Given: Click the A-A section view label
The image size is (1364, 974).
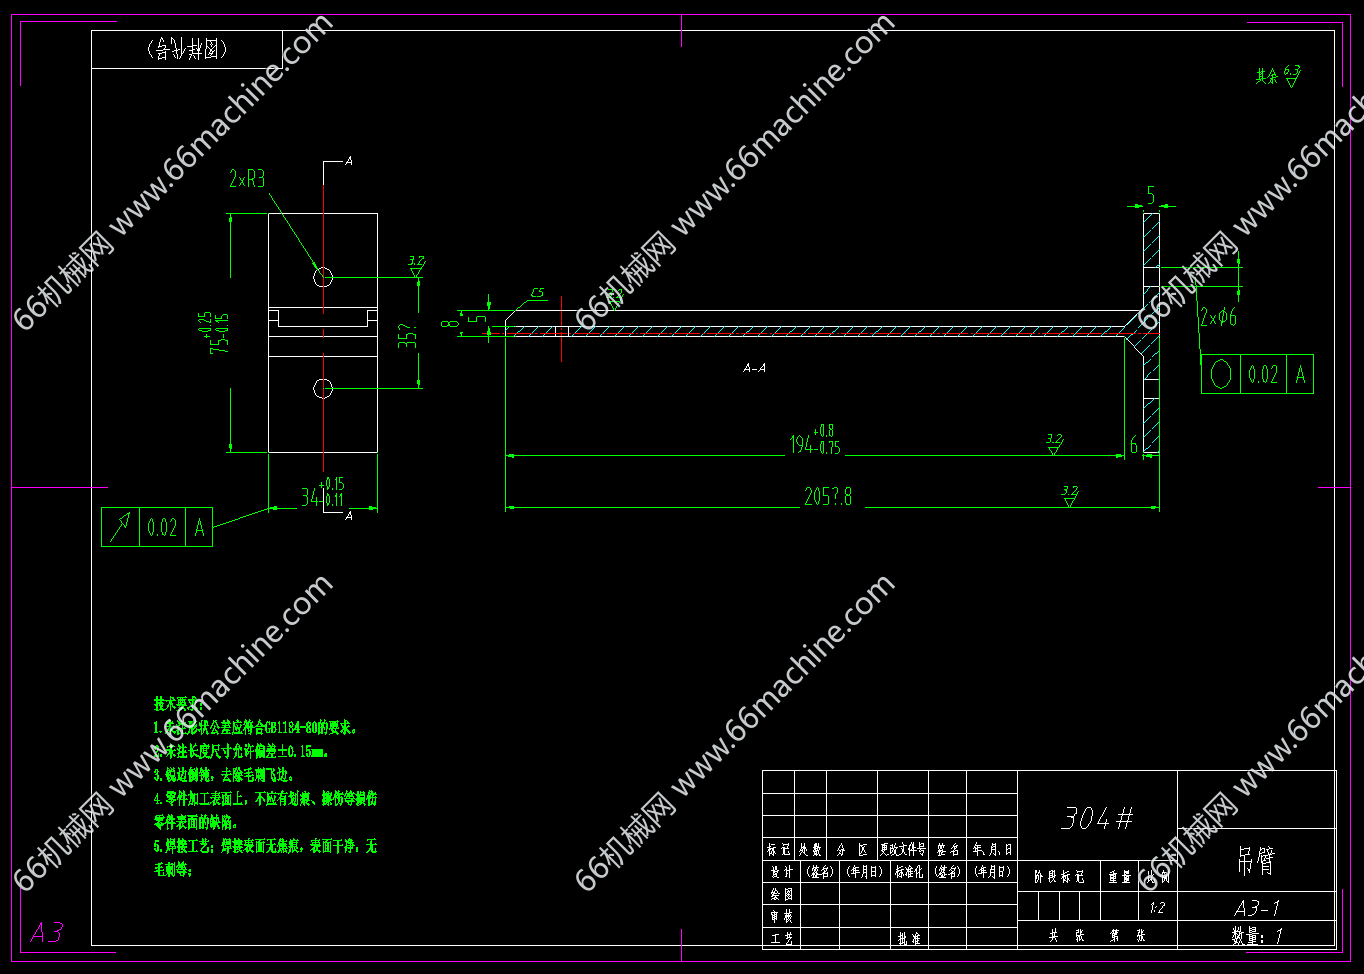Looking at the screenshot, I should (754, 368).
